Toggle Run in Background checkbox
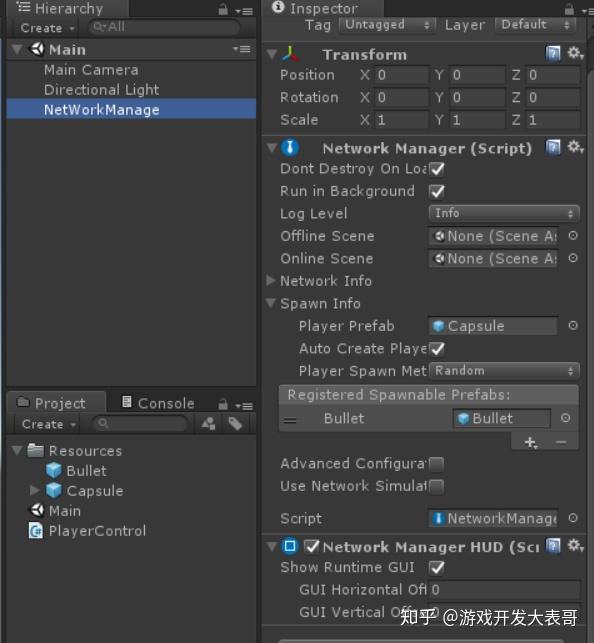This screenshot has height=643, width=594. click(x=437, y=191)
